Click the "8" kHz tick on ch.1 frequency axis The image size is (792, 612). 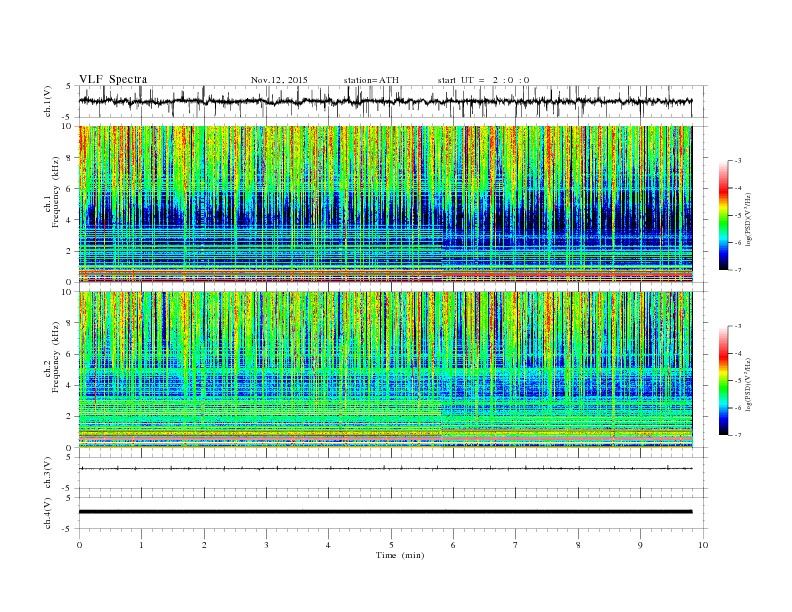(70, 158)
